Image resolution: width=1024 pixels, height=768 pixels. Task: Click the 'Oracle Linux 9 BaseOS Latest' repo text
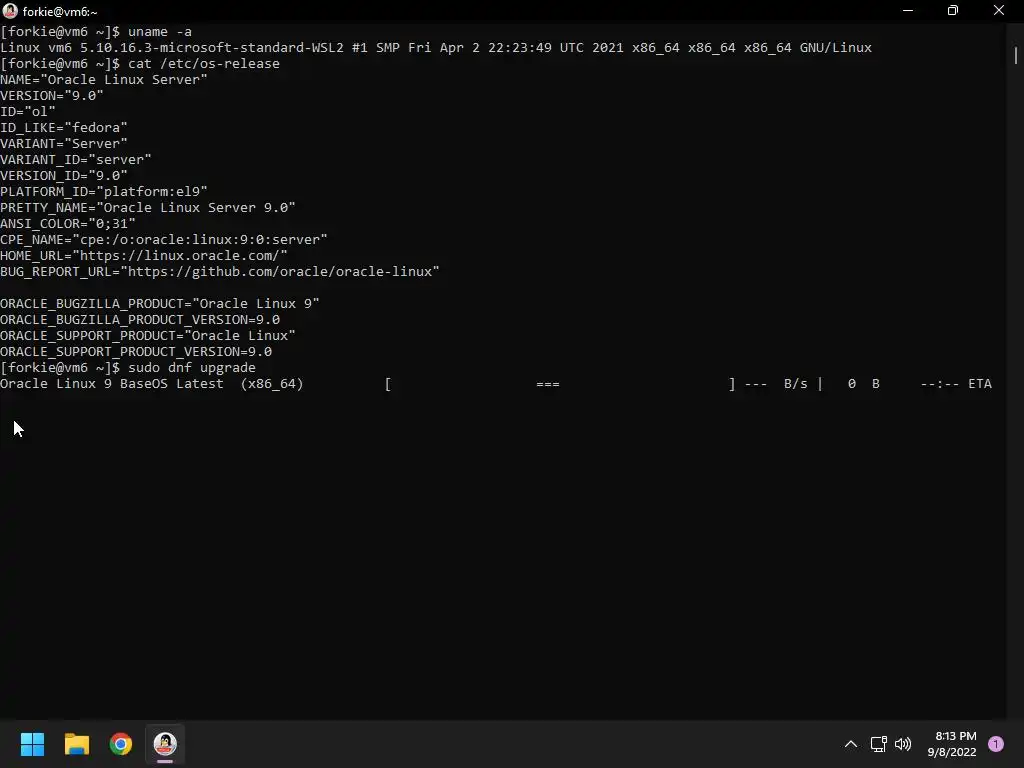pyautogui.click(x=112, y=384)
